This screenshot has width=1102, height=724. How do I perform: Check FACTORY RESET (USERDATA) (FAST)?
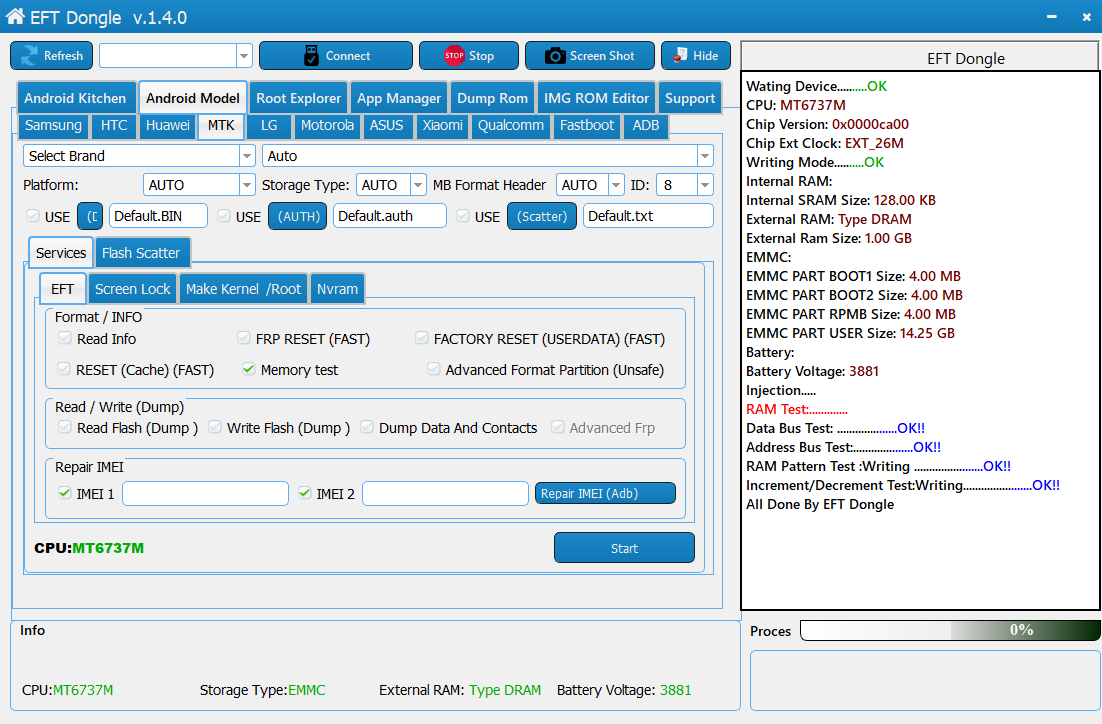click(422, 338)
